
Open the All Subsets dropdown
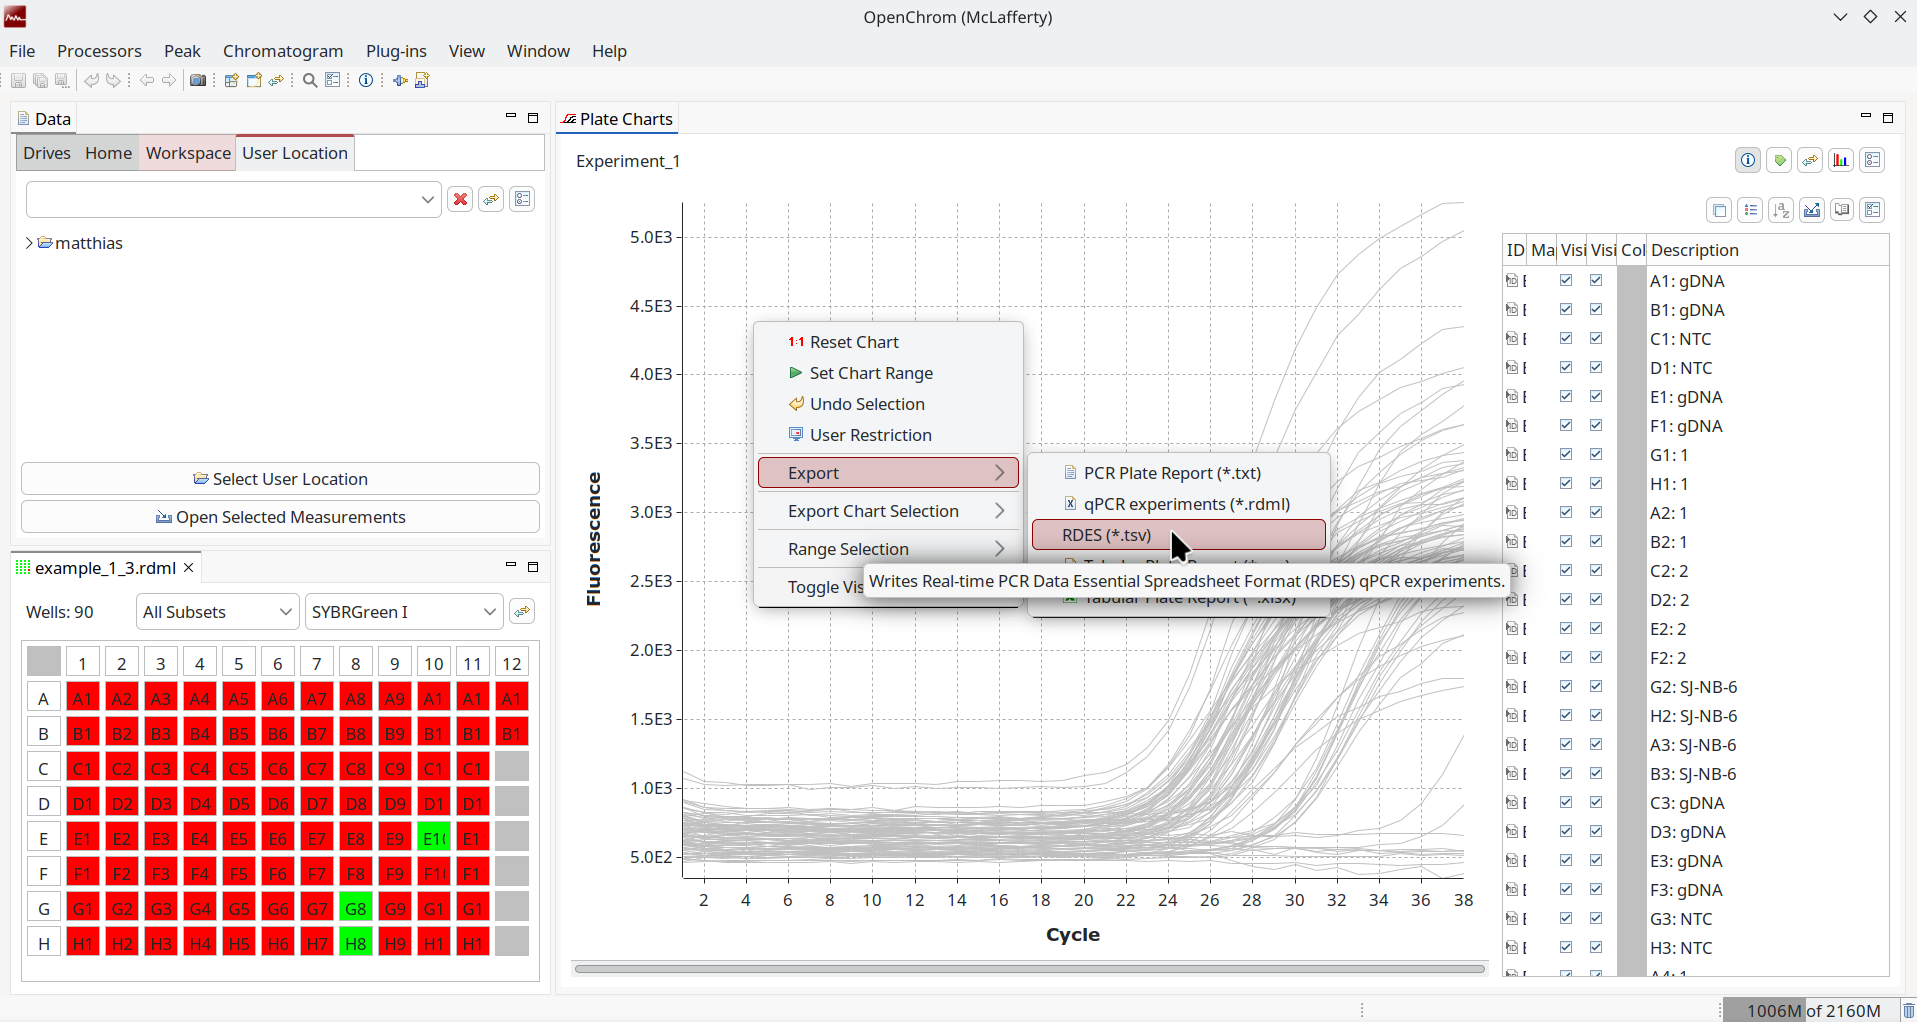217,612
